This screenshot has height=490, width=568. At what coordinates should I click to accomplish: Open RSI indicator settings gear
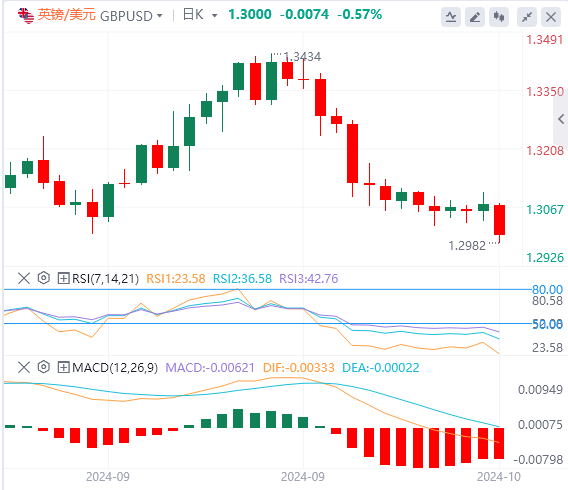(43, 278)
